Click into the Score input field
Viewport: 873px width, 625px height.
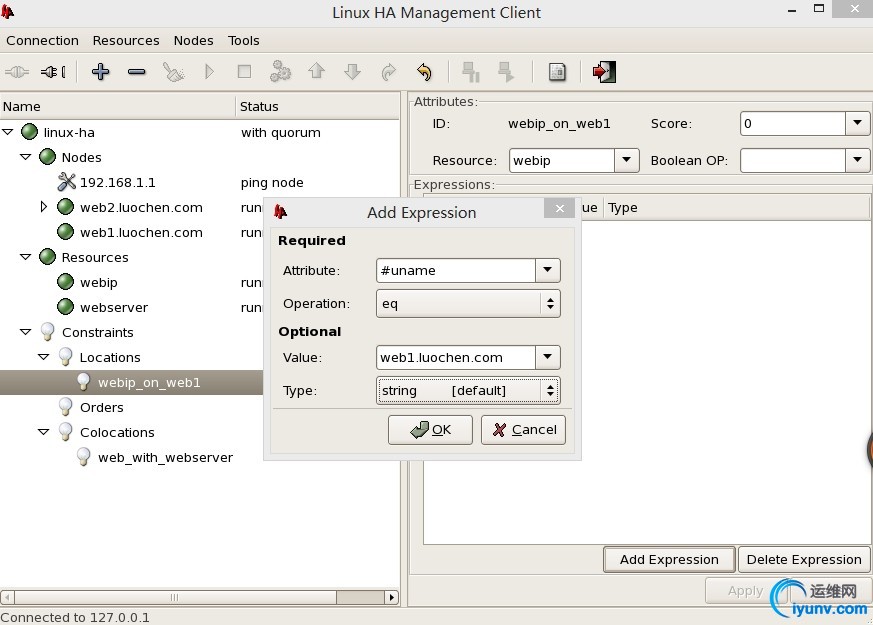[x=793, y=124]
